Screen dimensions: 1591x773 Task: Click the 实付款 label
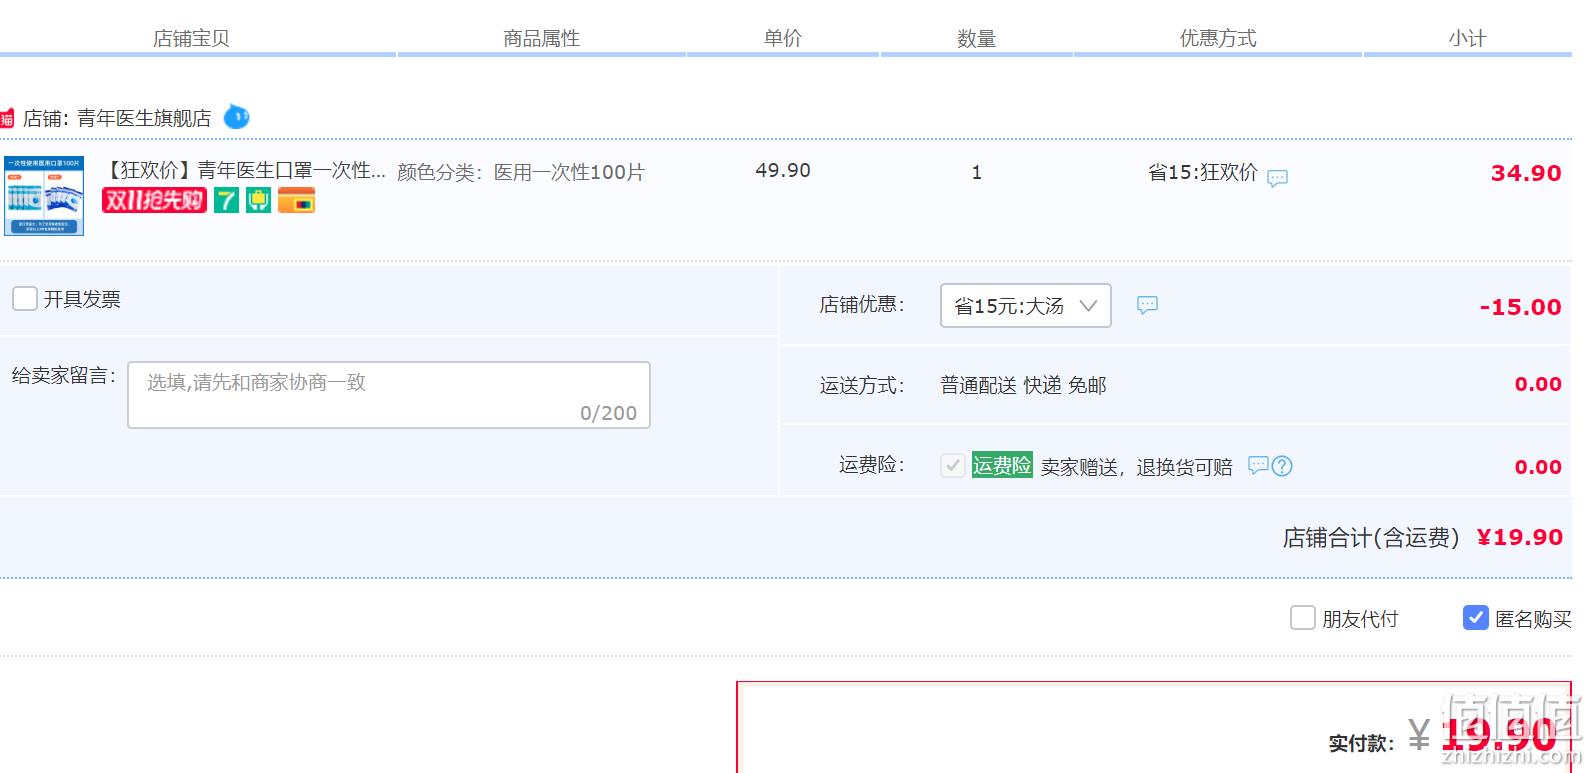point(1361,743)
